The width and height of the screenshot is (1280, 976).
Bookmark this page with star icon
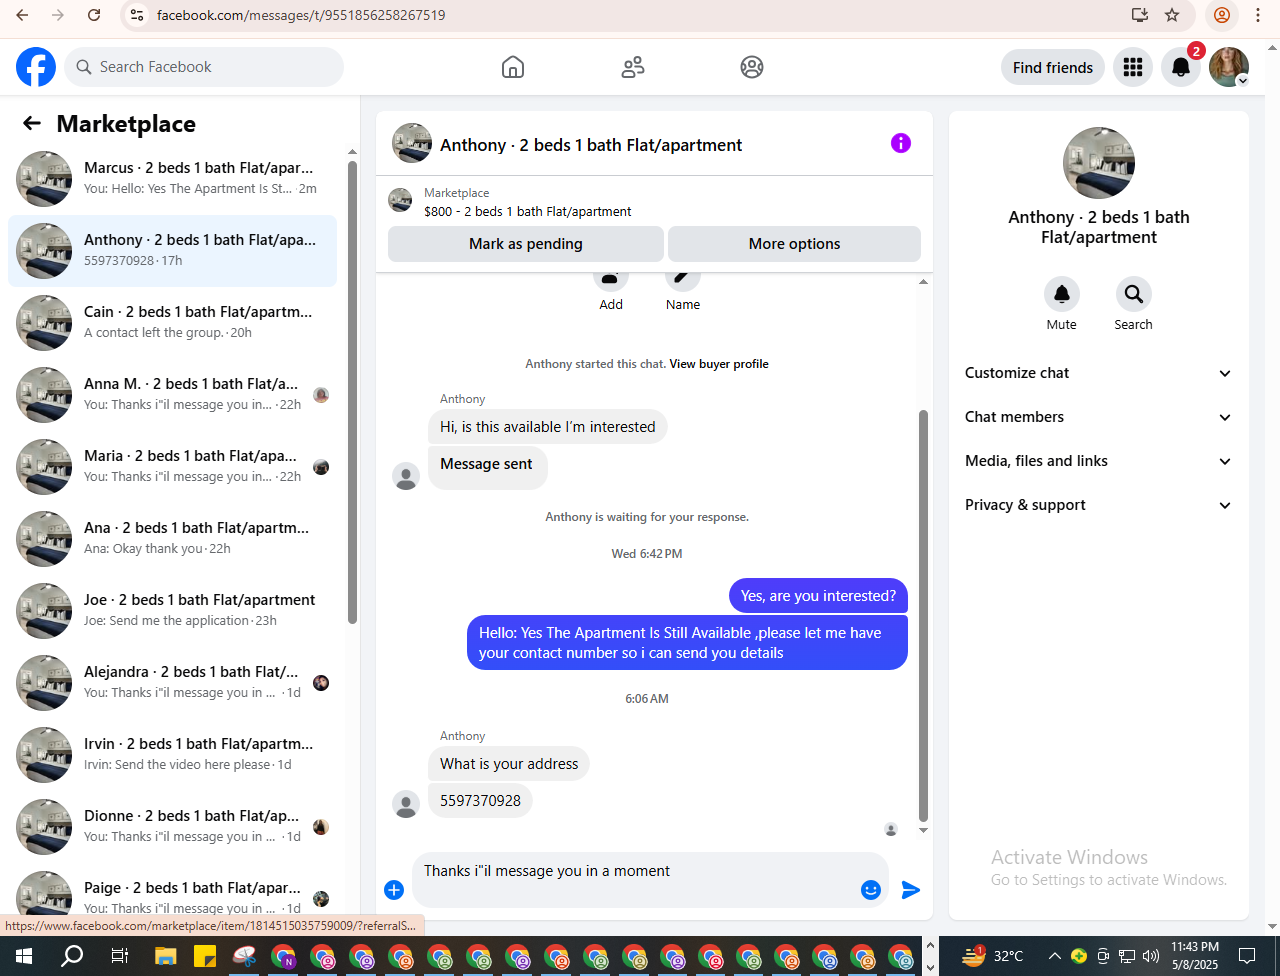[x=1172, y=15]
